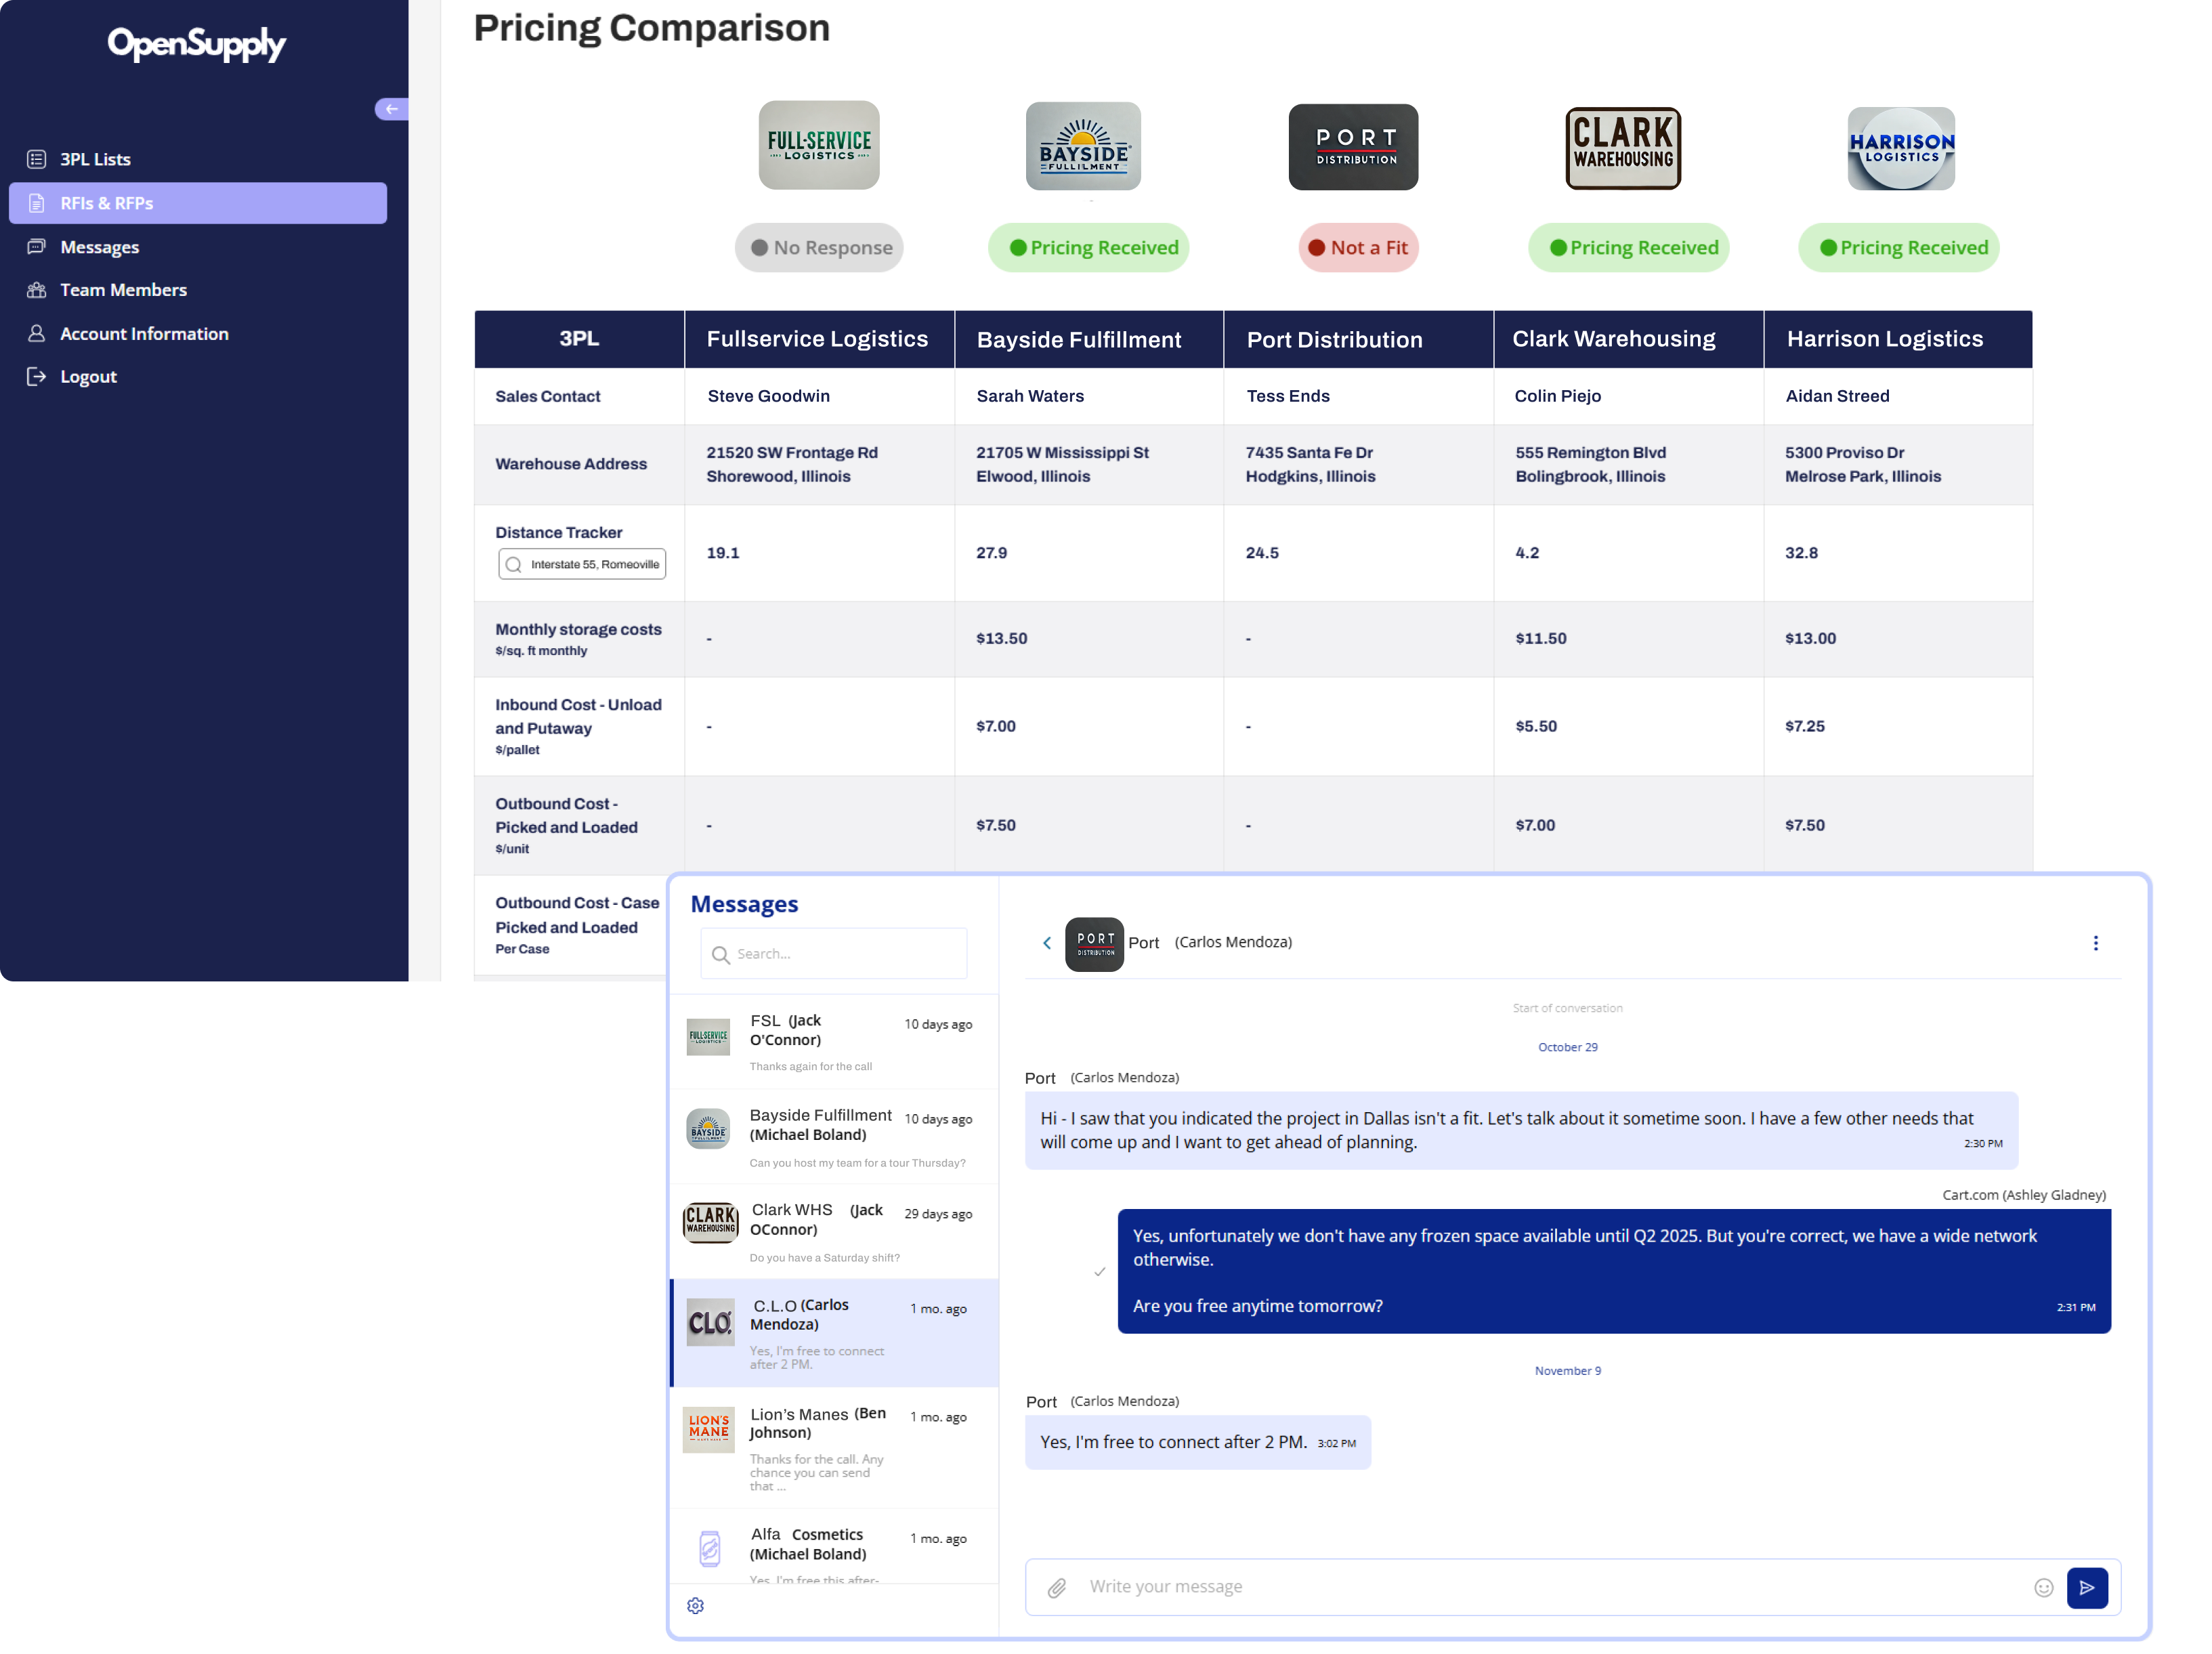Click the Logout arrow icon
This screenshot has height=1654, width=2212.
37,377
